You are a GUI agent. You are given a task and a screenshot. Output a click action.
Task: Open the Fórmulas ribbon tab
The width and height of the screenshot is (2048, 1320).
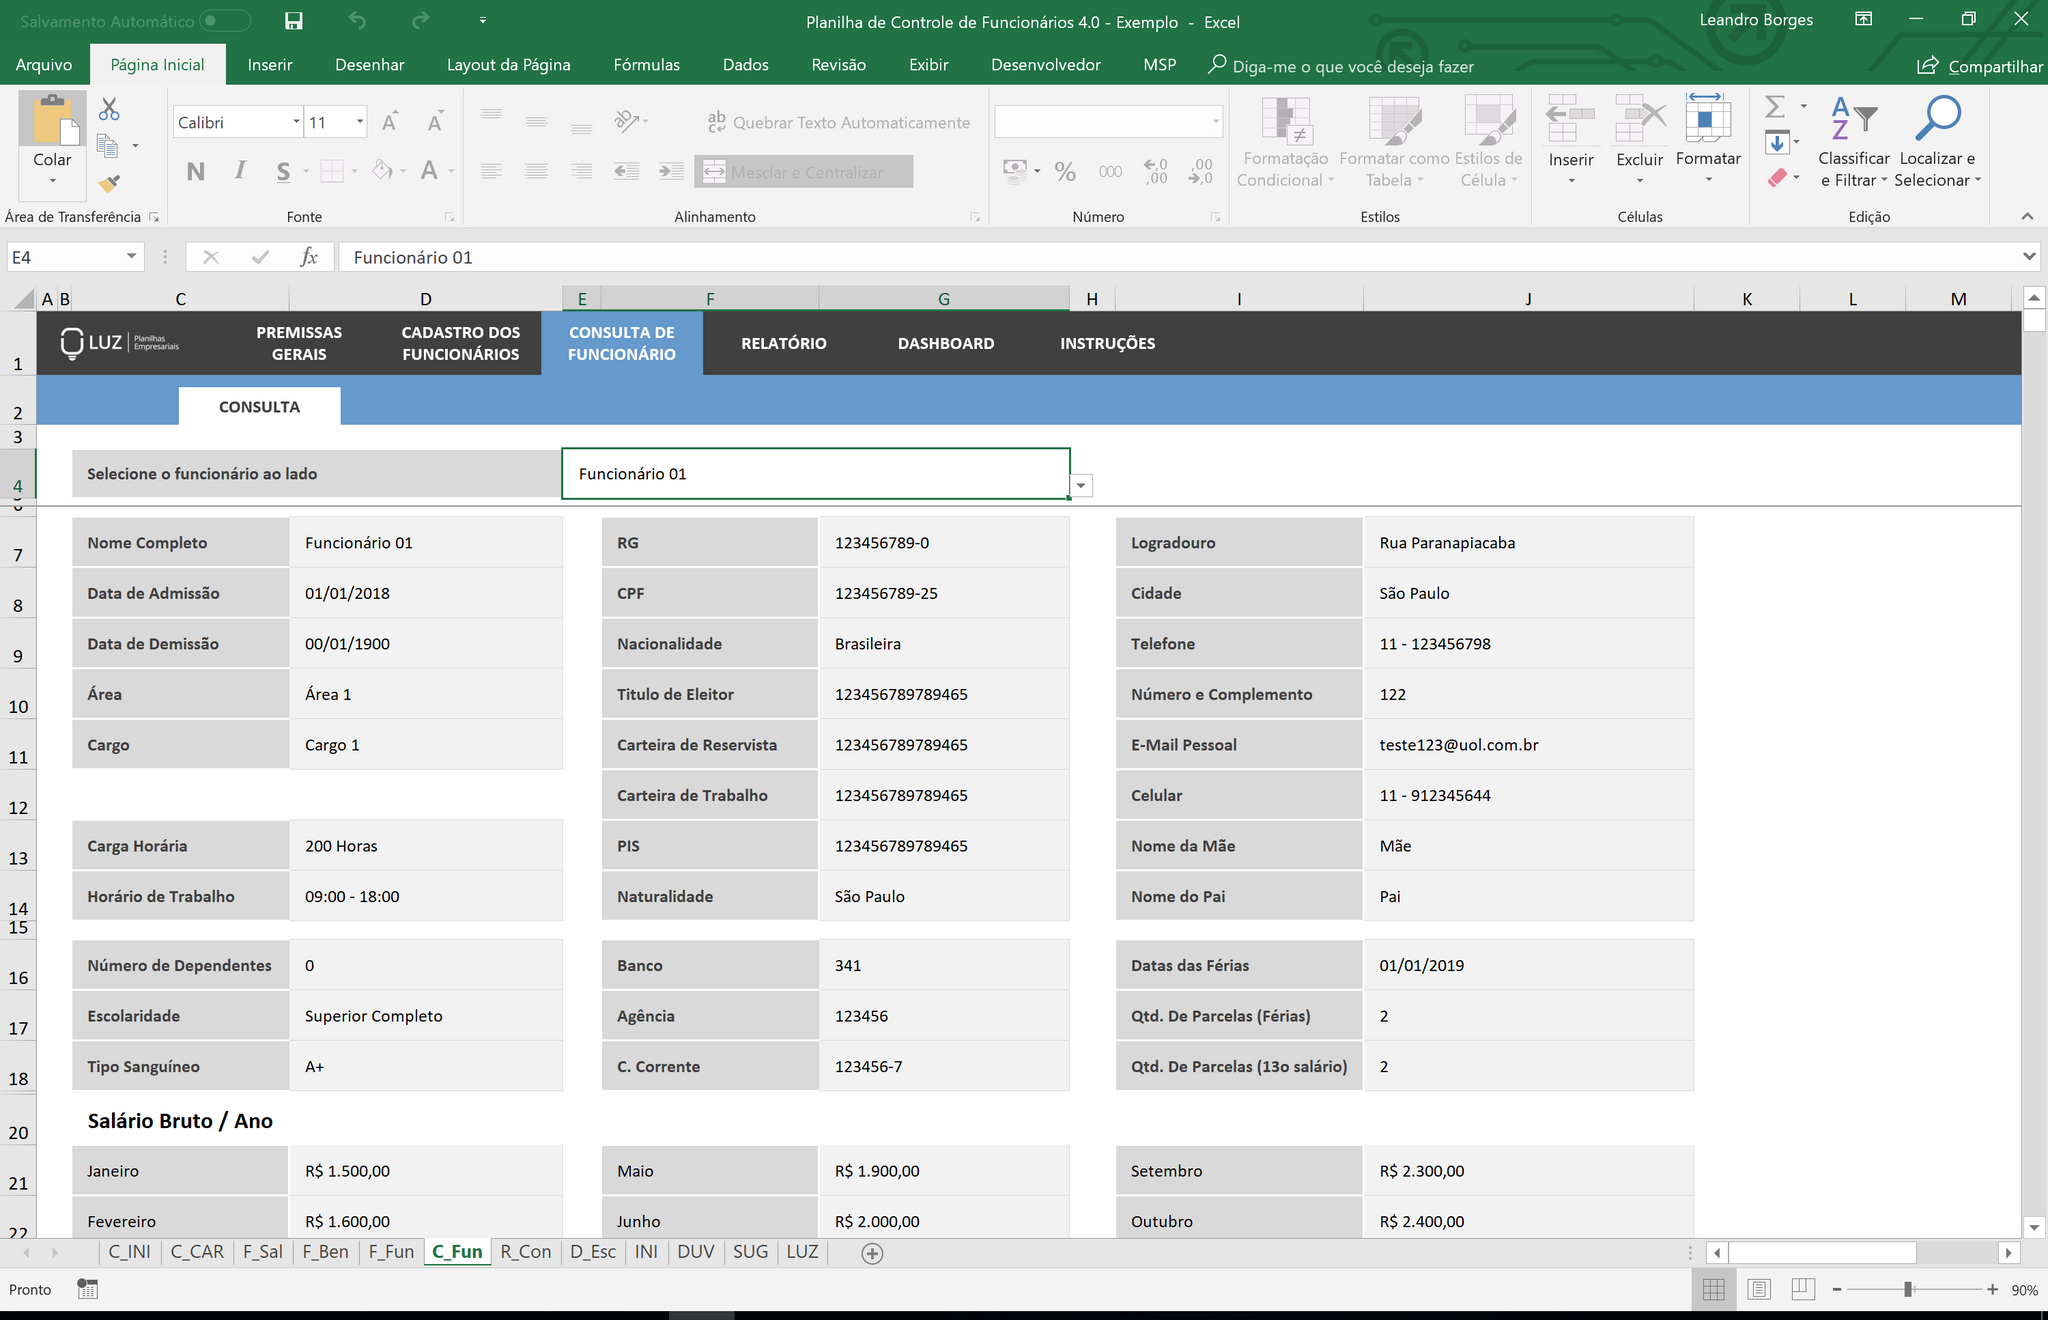click(x=646, y=65)
